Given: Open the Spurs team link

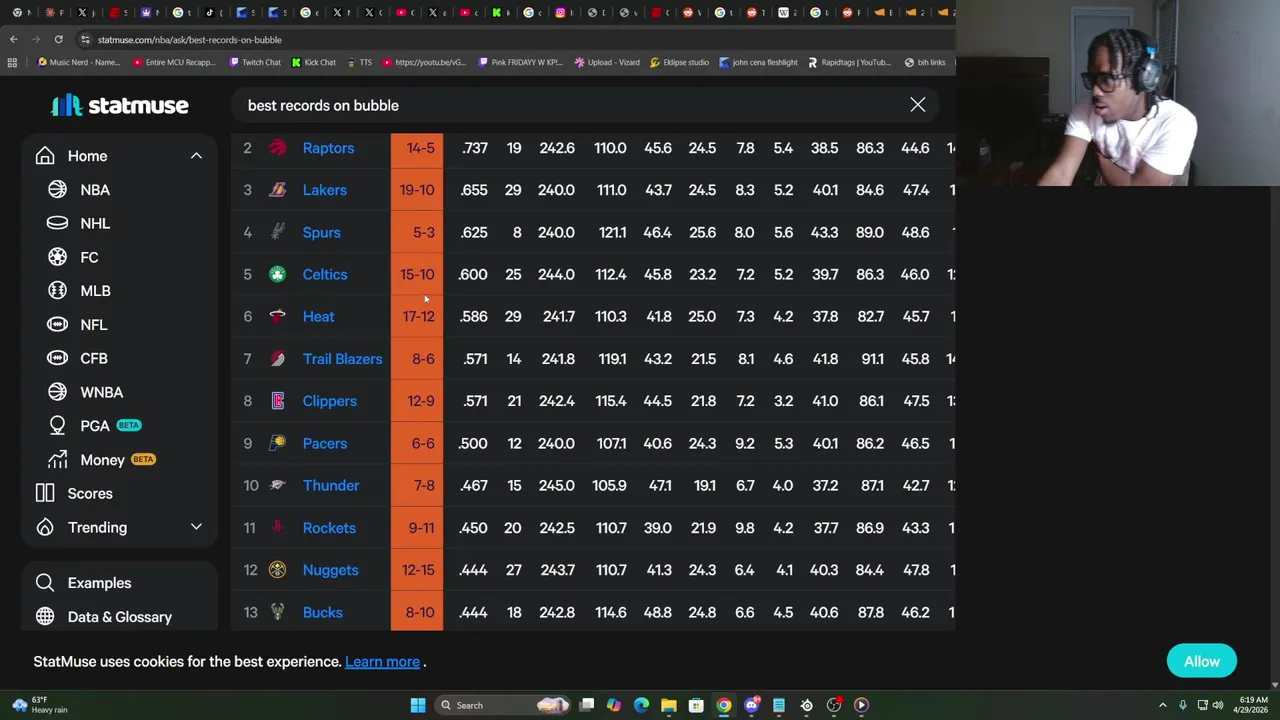Looking at the screenshot, I should (321, 232).
